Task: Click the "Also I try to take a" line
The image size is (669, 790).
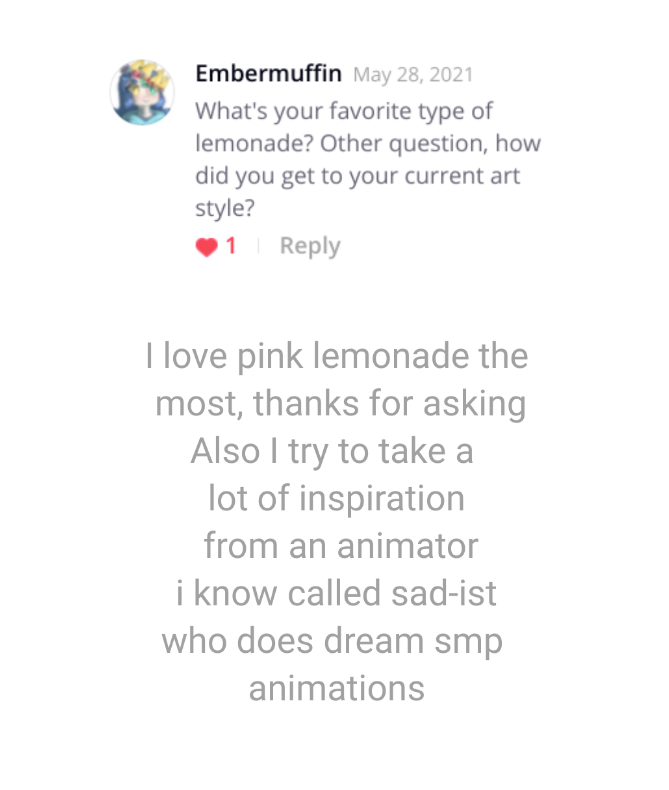Action: click(x=331, y=451)
